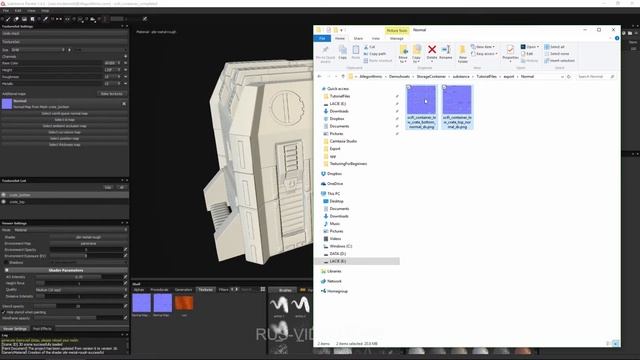
Task: Open Easy access dropdown in ribbon
Action: coord(484,53)
